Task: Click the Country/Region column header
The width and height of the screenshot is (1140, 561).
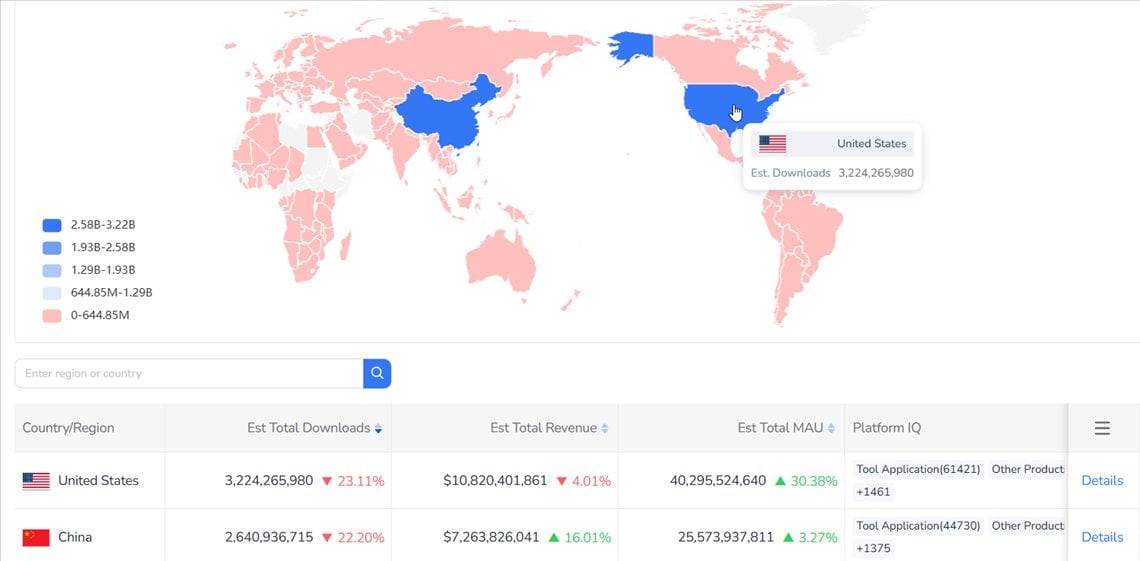Action: tap(68, 428)
